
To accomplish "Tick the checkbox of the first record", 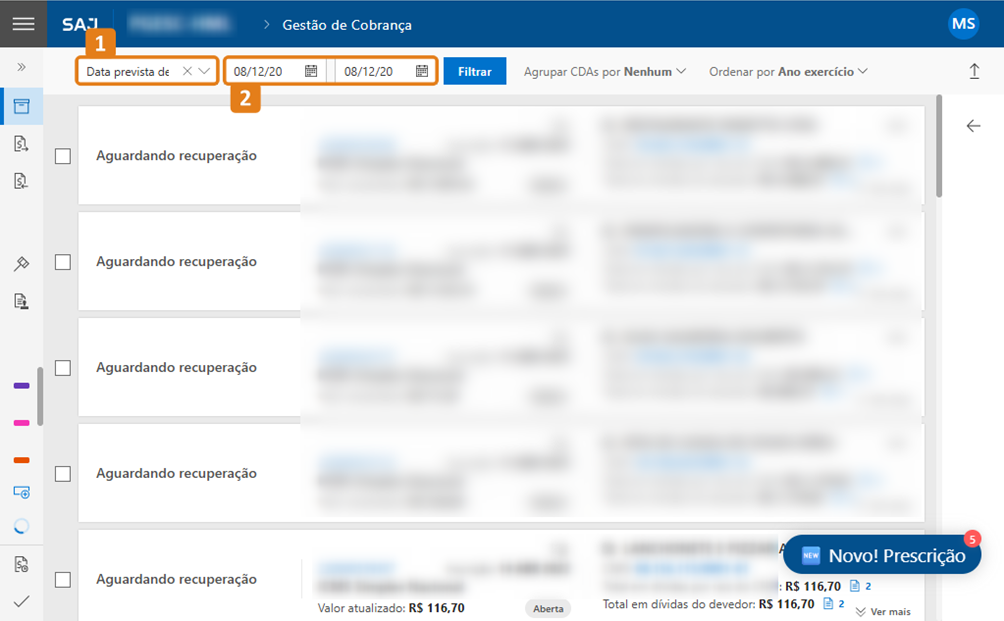I will (63, 156).
